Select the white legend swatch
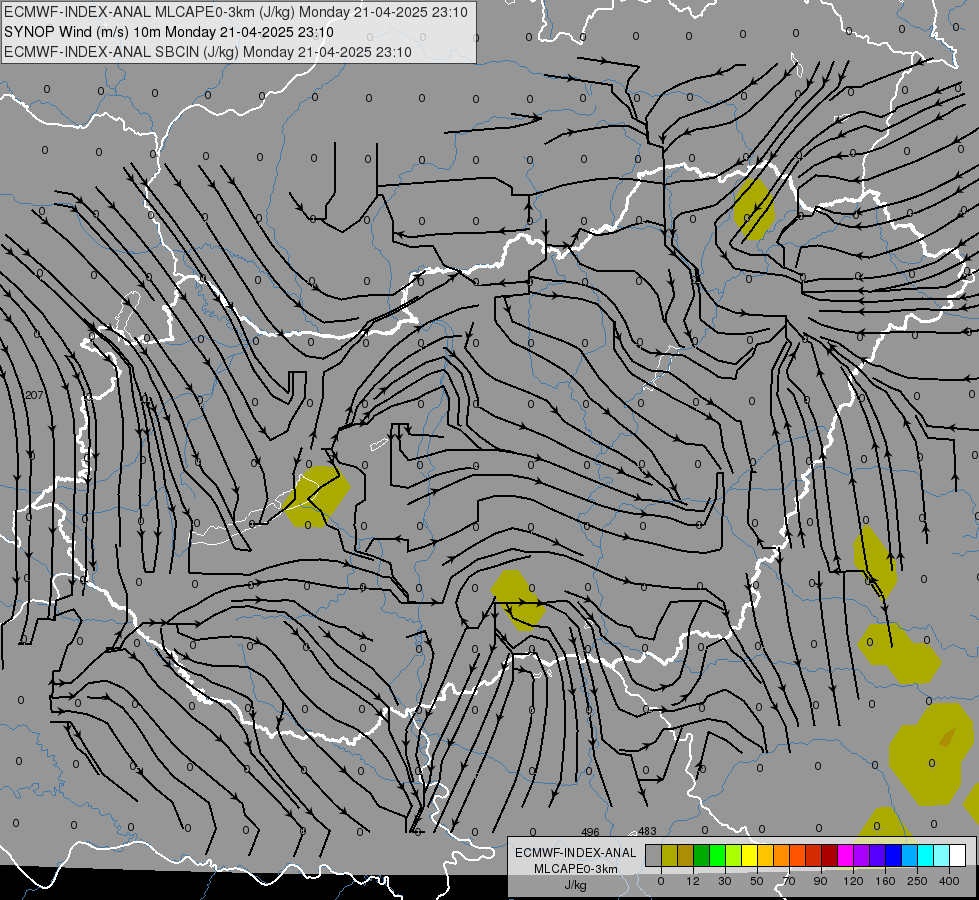Image resolution: width=979 pixels, height=900 pixels. click(957, 855)
